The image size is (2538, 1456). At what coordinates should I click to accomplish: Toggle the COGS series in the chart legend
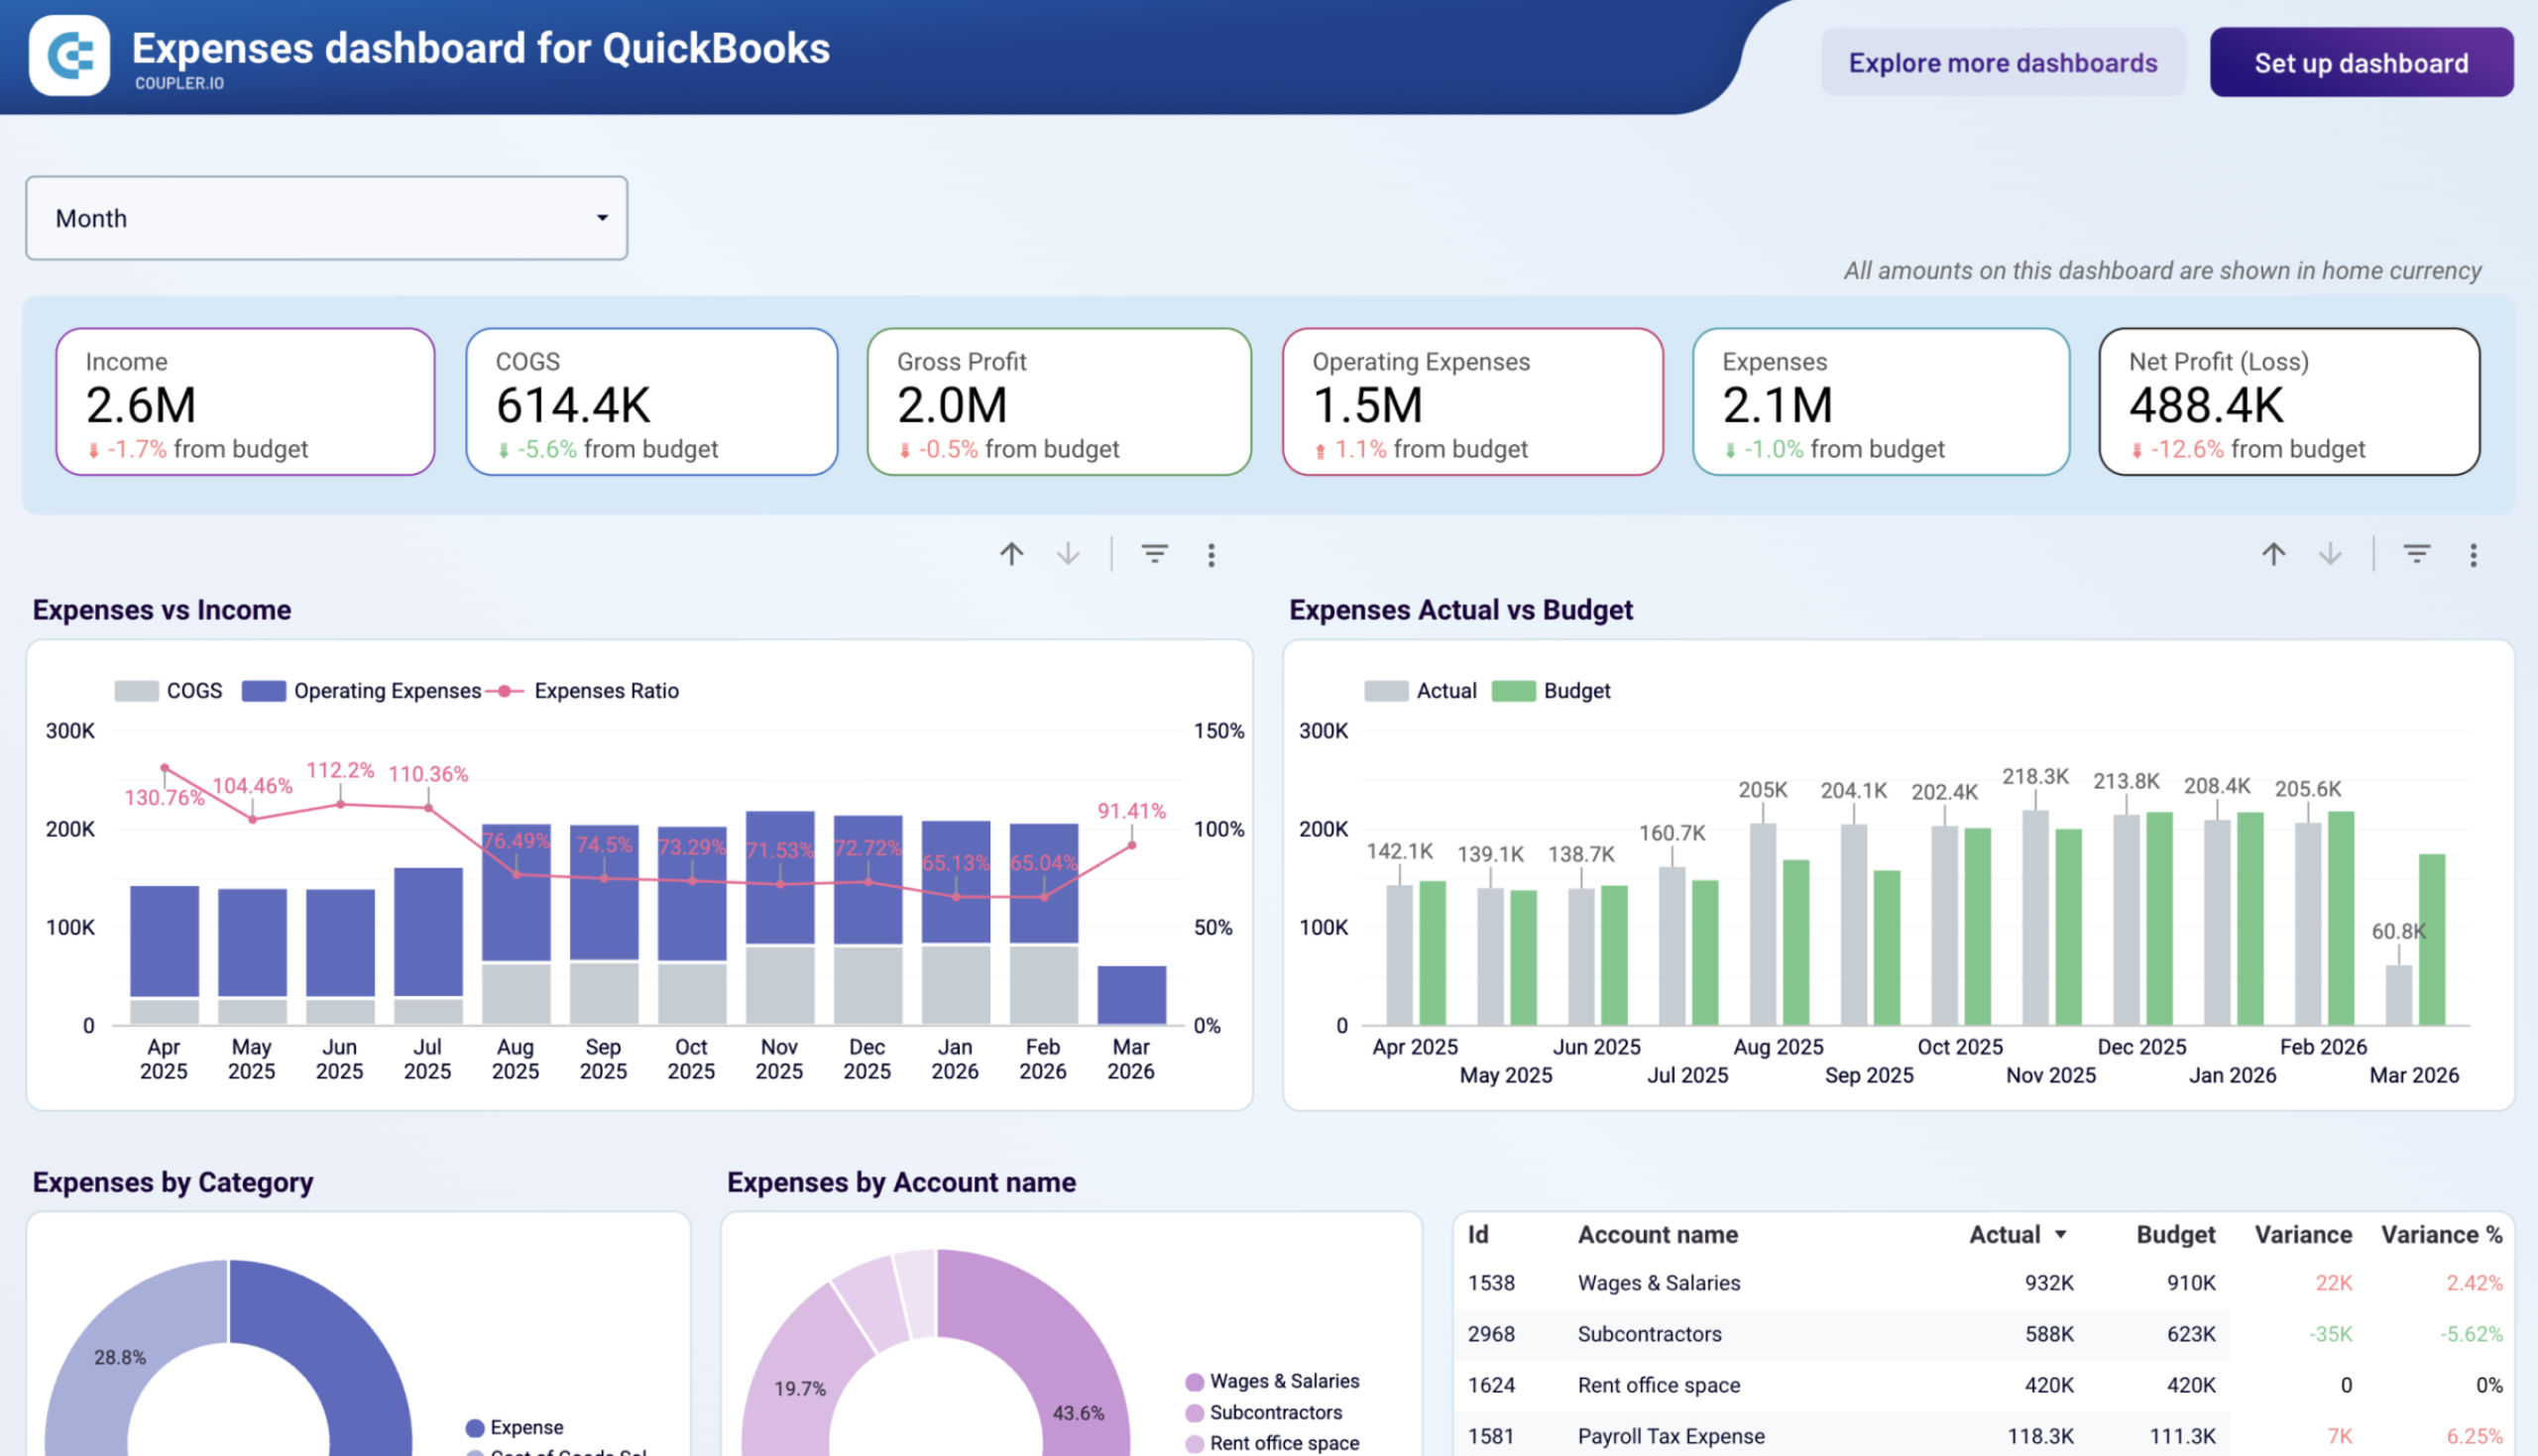[x=172, y=690]
